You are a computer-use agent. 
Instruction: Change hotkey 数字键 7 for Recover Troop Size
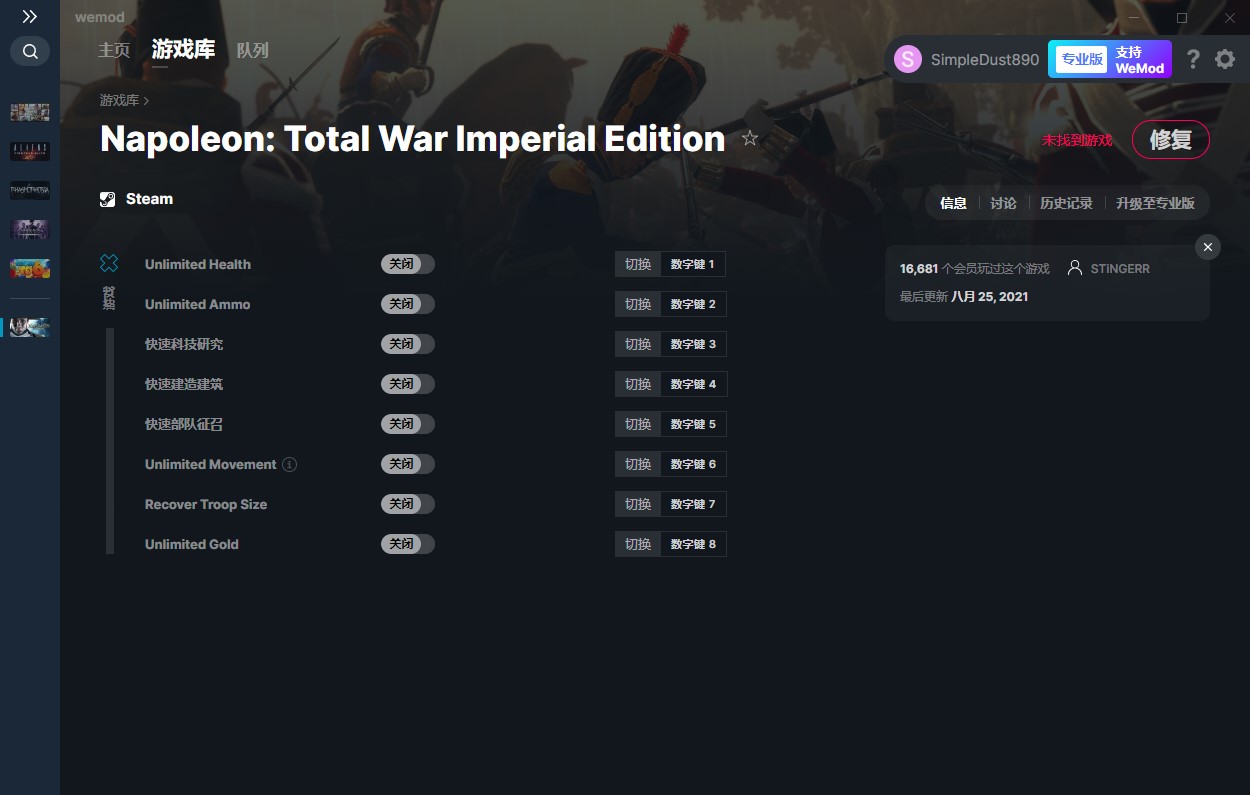coord(693,504)
